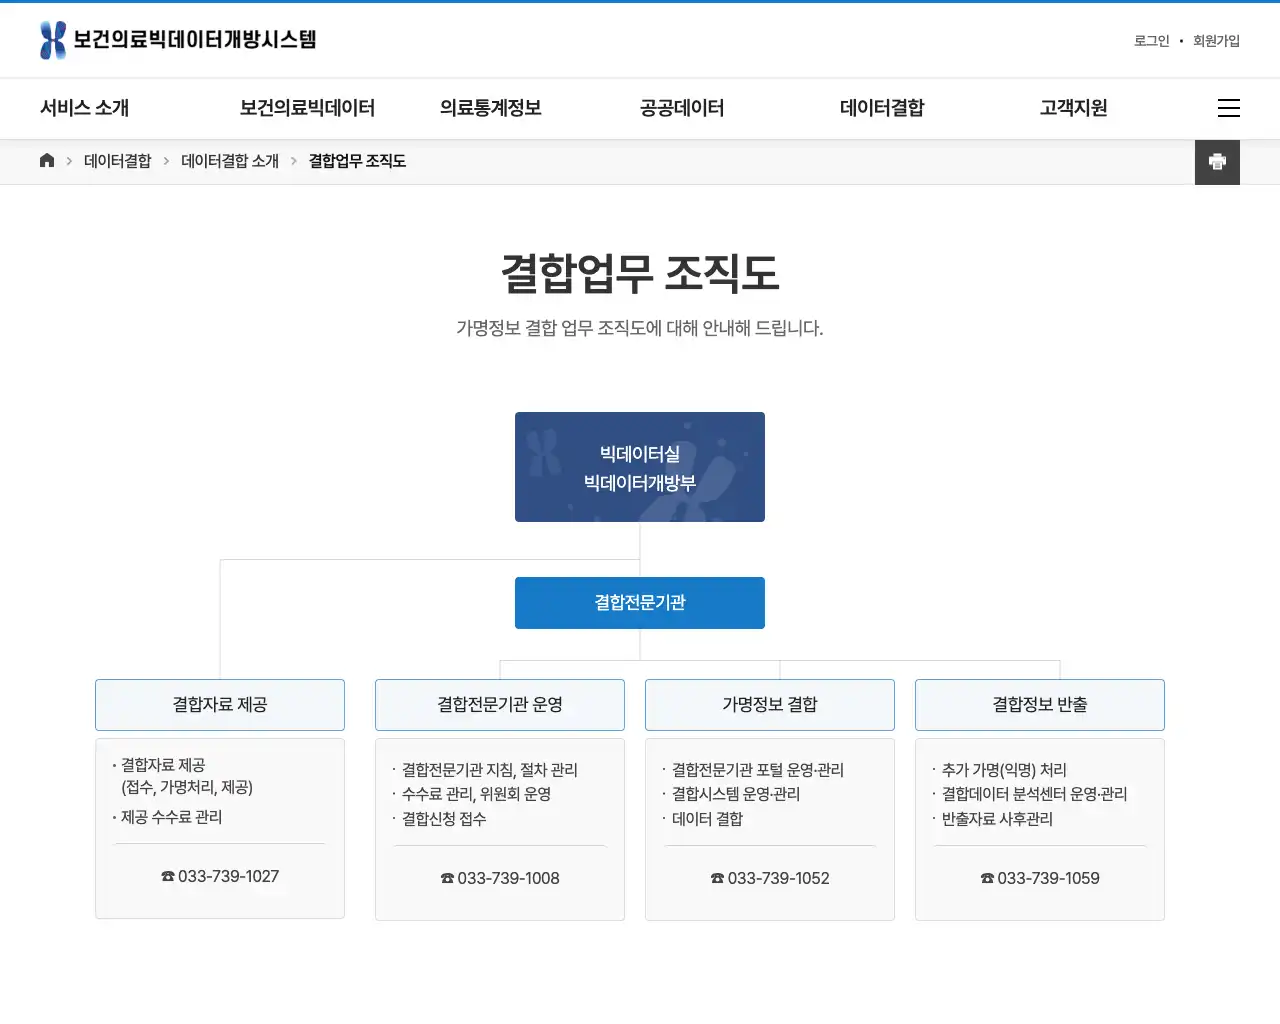
Task: Click the 가명정보 결합 header box
Action: [x=770, y=705]
